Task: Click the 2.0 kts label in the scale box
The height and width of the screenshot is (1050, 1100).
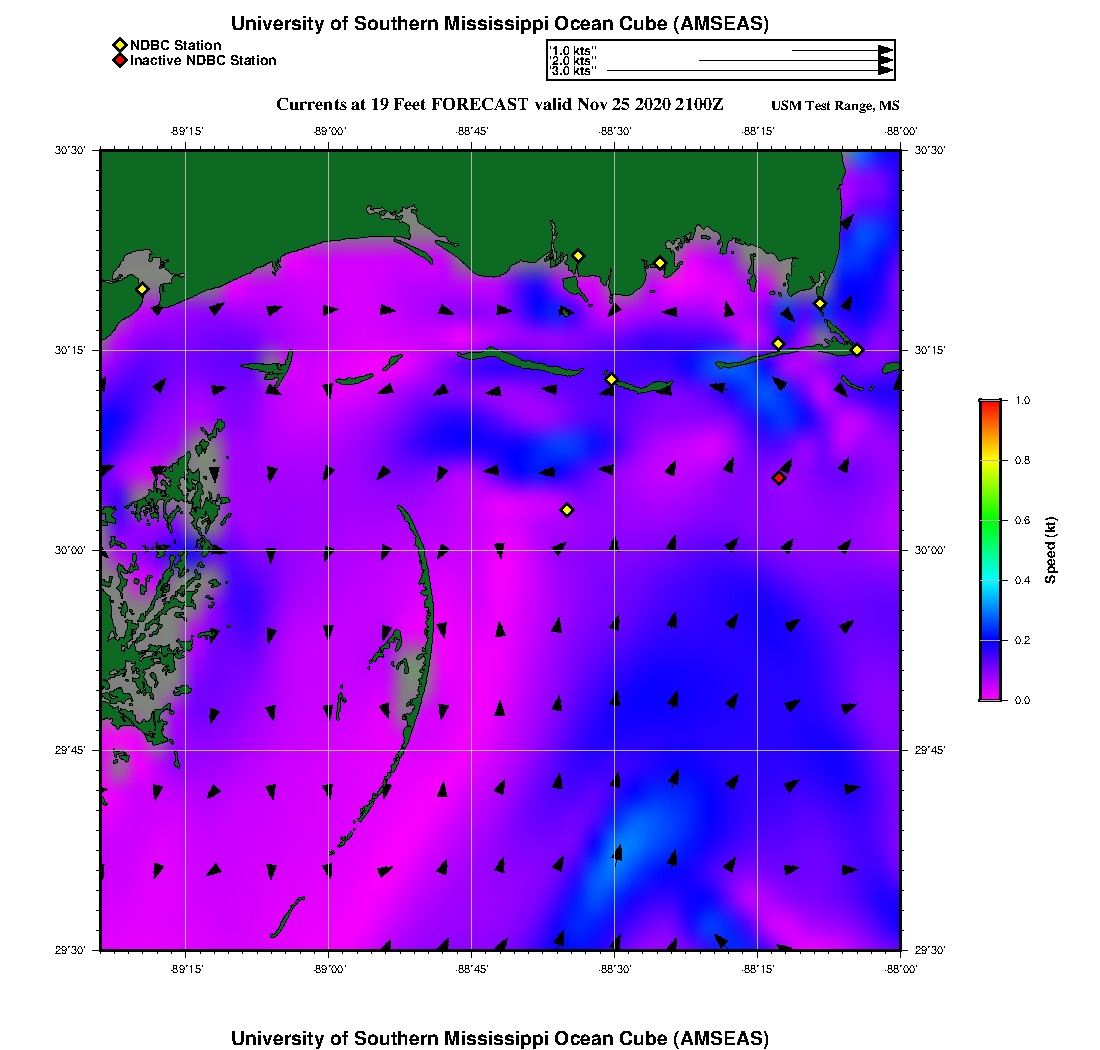Action: point(574,60)
